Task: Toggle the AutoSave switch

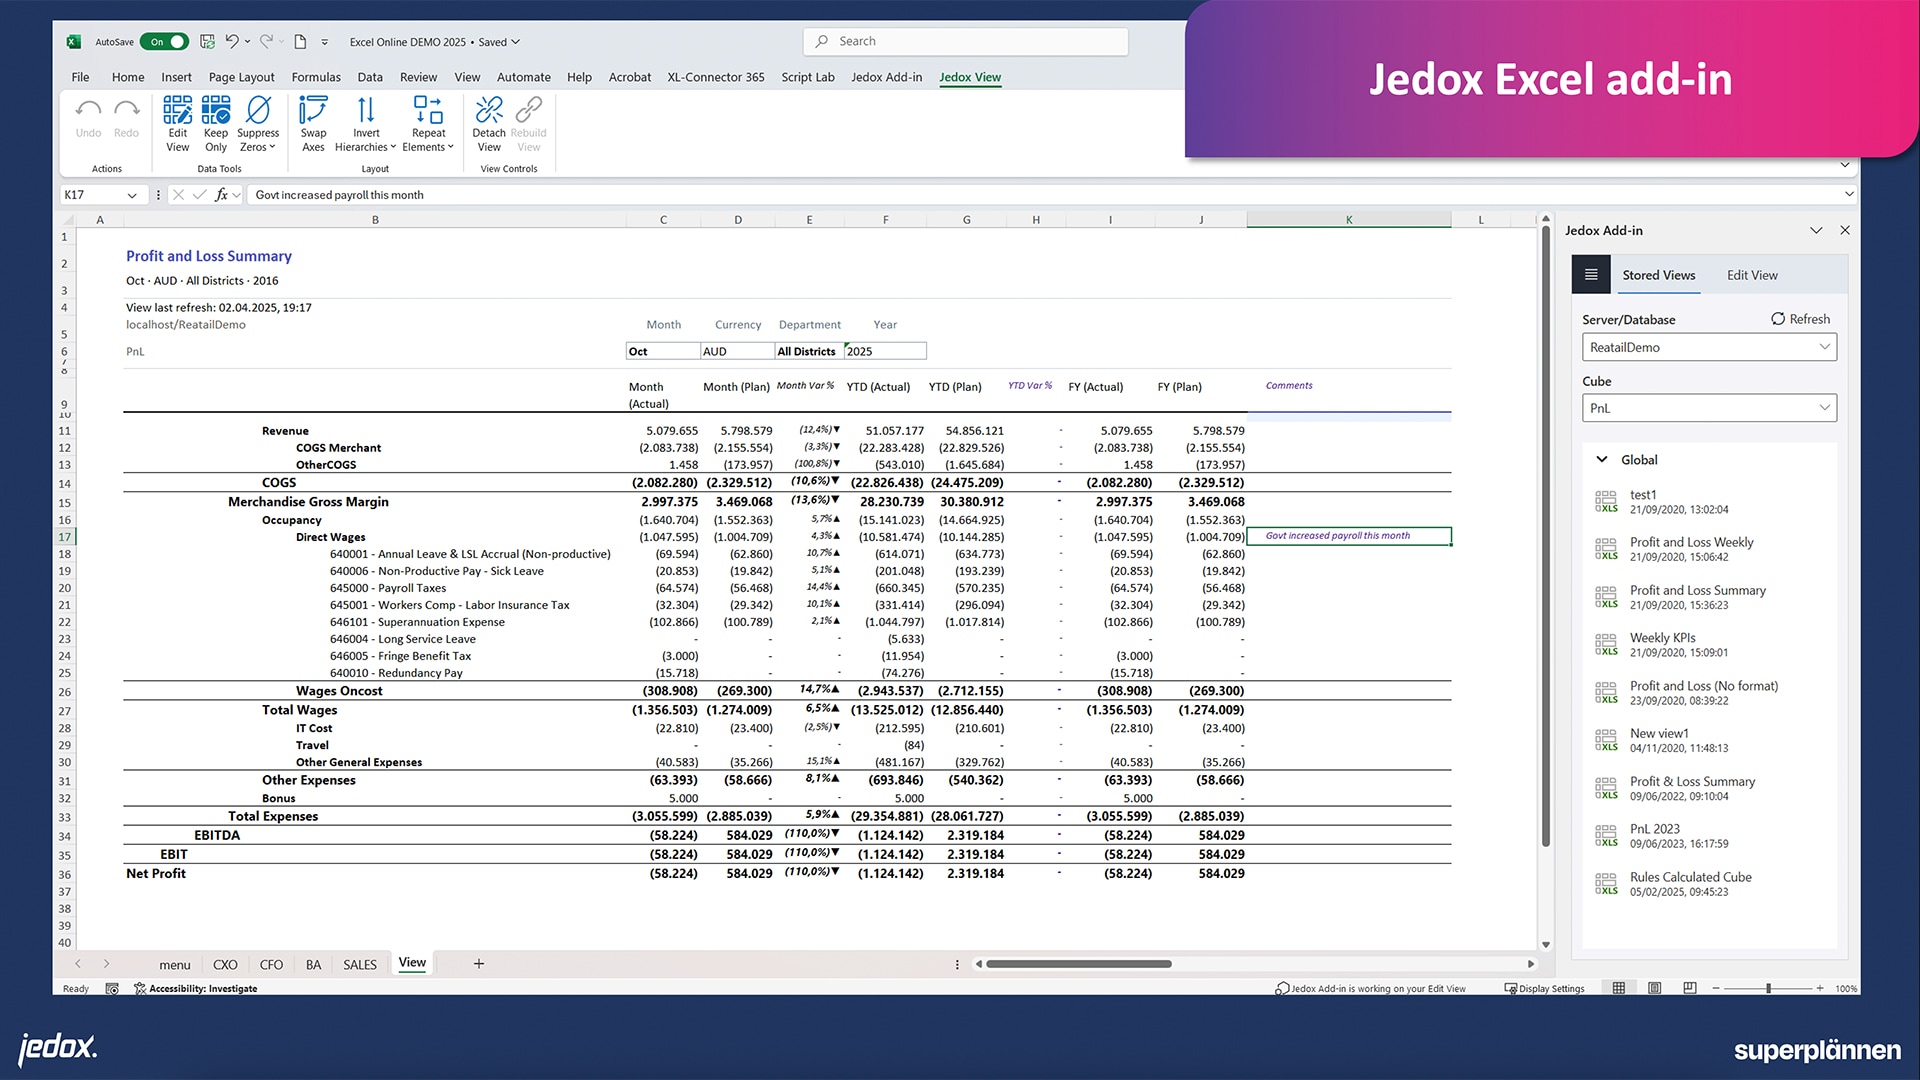Action: point(165,42)
